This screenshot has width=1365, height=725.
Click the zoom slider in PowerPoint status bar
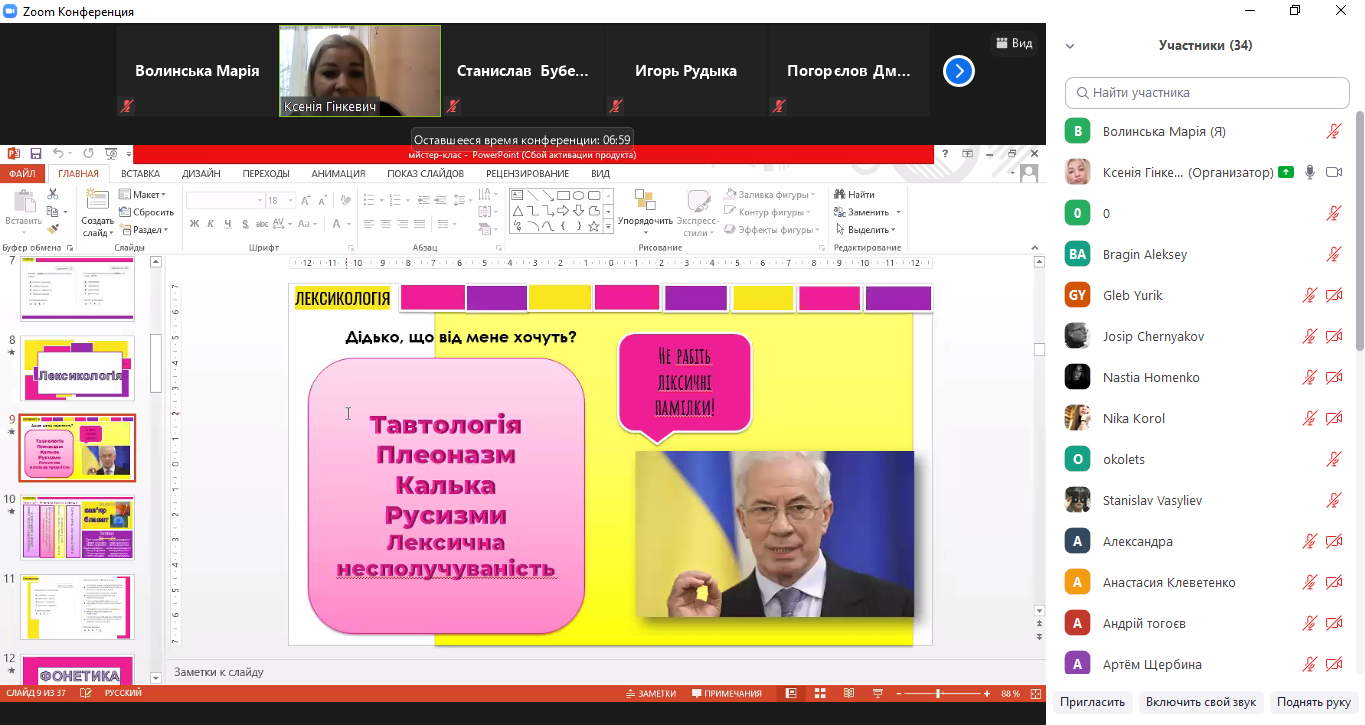937,693
